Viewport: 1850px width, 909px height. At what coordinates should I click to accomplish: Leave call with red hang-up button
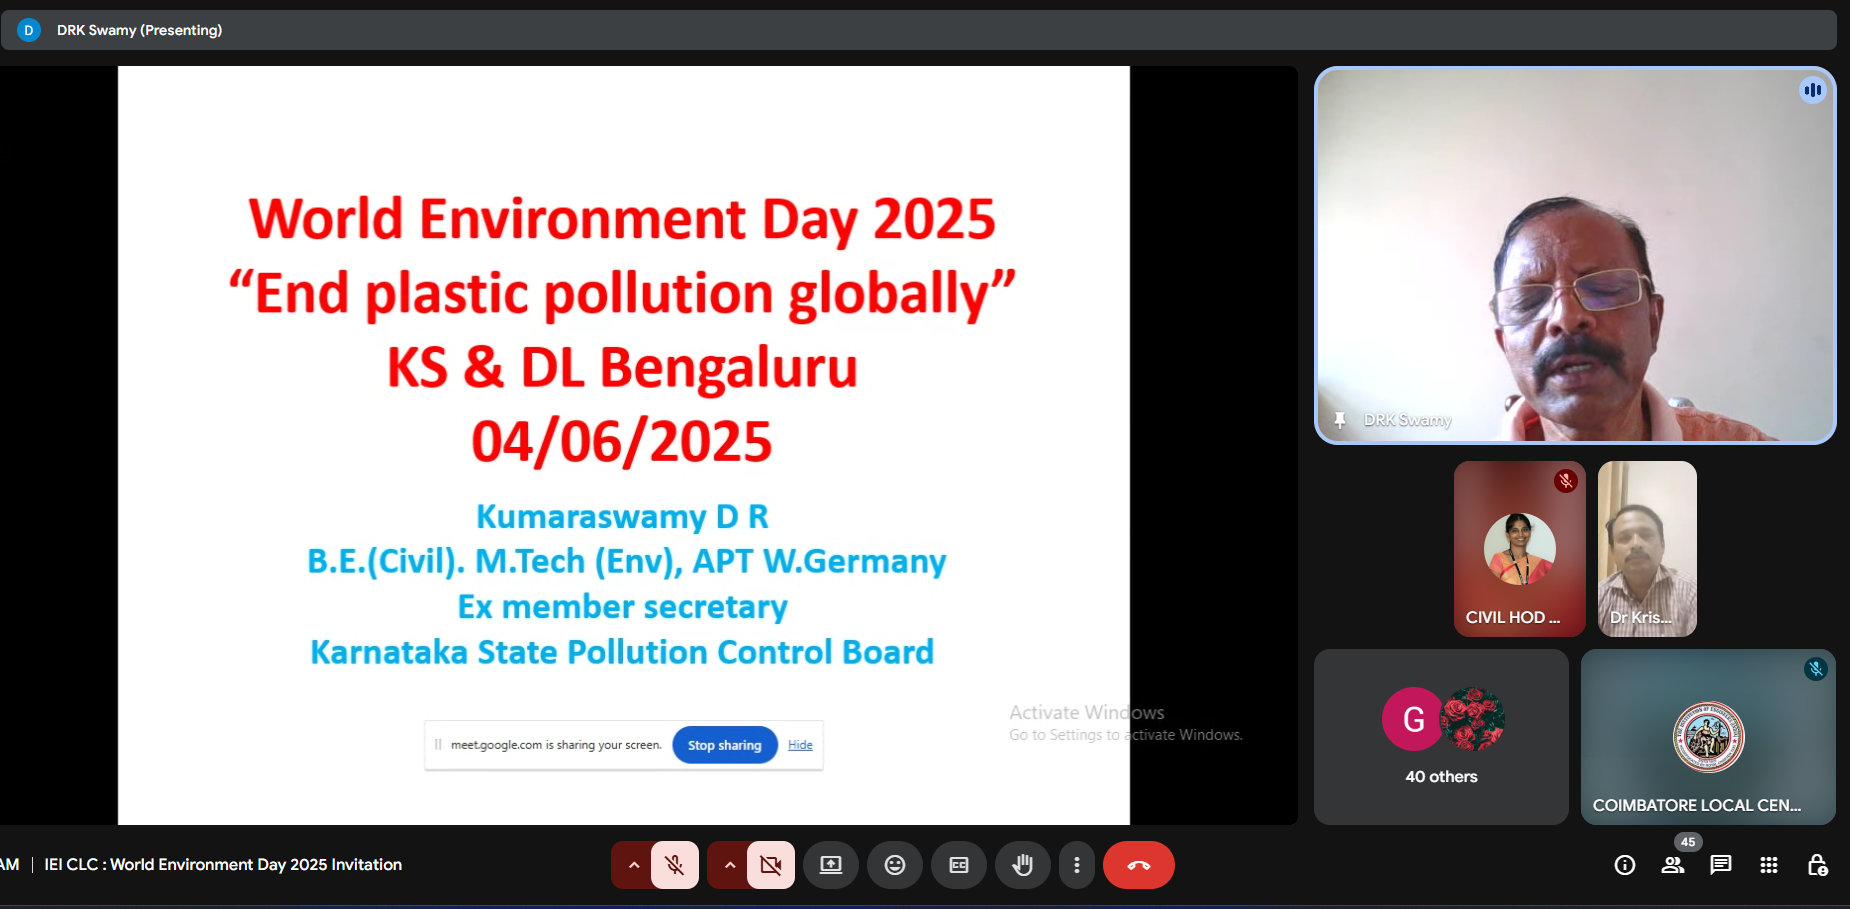tap(1139, 865)
